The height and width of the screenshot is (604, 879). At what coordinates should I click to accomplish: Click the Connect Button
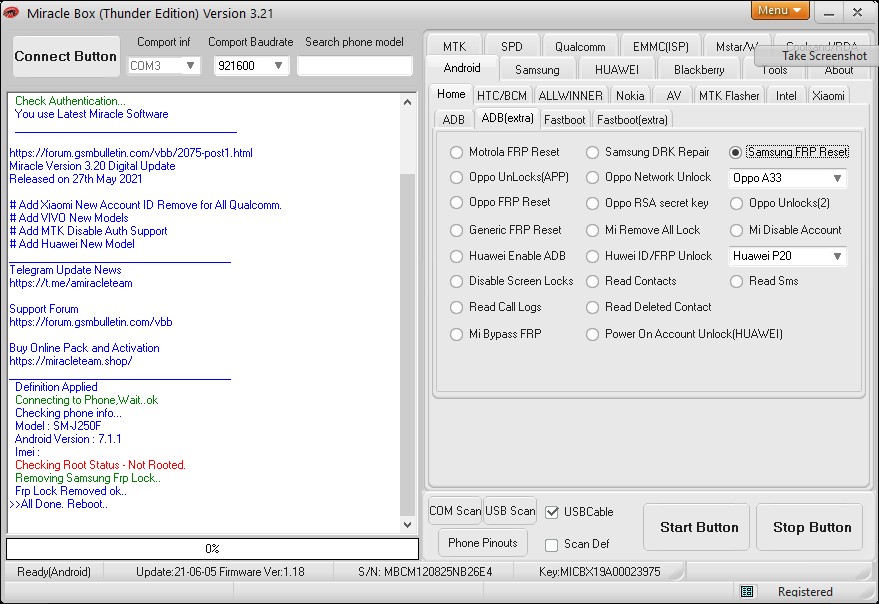point(66,56)
